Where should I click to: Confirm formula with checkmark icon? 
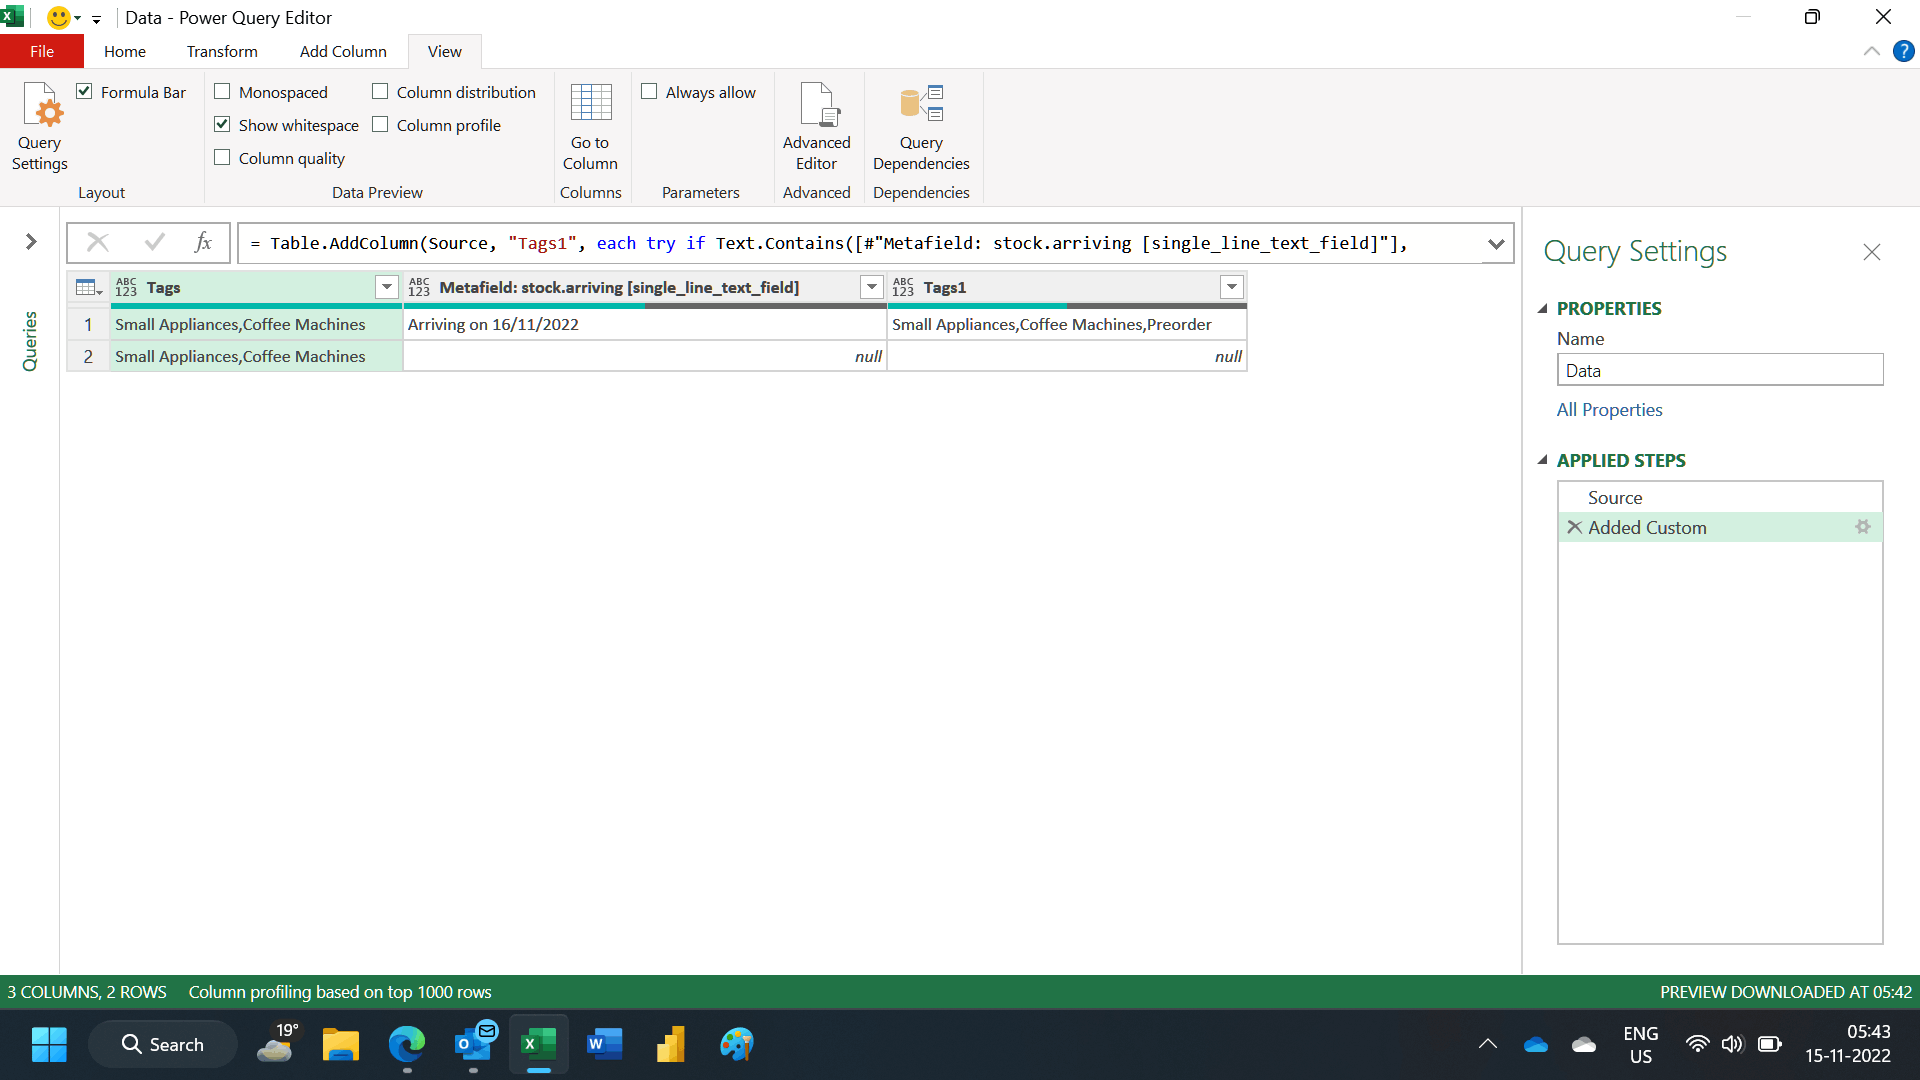[154, 242]
